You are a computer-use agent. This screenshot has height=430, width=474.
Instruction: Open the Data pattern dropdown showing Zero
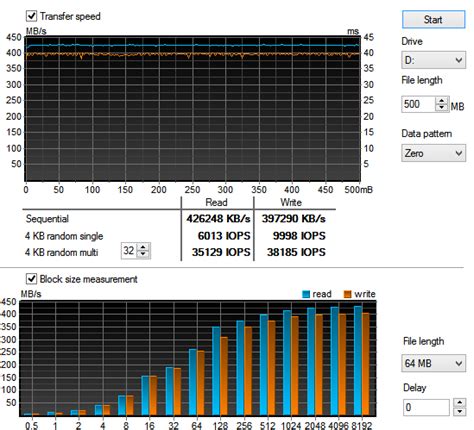[433, 153]
